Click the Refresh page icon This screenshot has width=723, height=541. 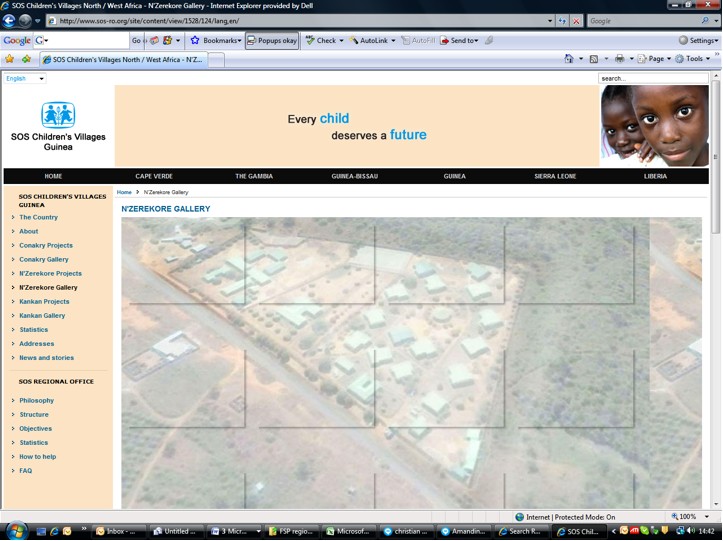click(x=562, y=21)
